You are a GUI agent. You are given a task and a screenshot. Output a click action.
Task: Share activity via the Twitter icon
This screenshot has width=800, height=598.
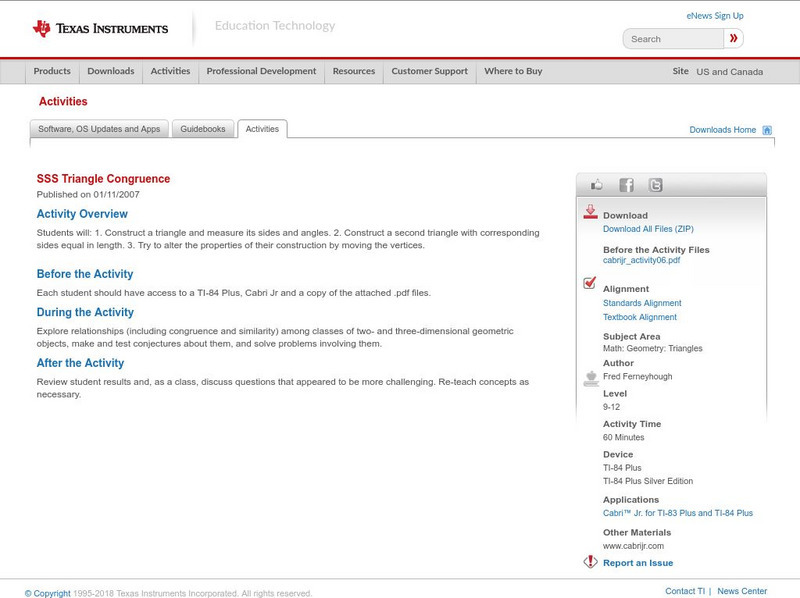[x=656, y=185]
